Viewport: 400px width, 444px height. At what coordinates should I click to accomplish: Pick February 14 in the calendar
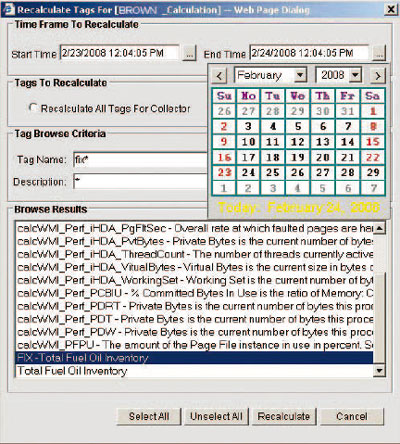pos(348,142)
